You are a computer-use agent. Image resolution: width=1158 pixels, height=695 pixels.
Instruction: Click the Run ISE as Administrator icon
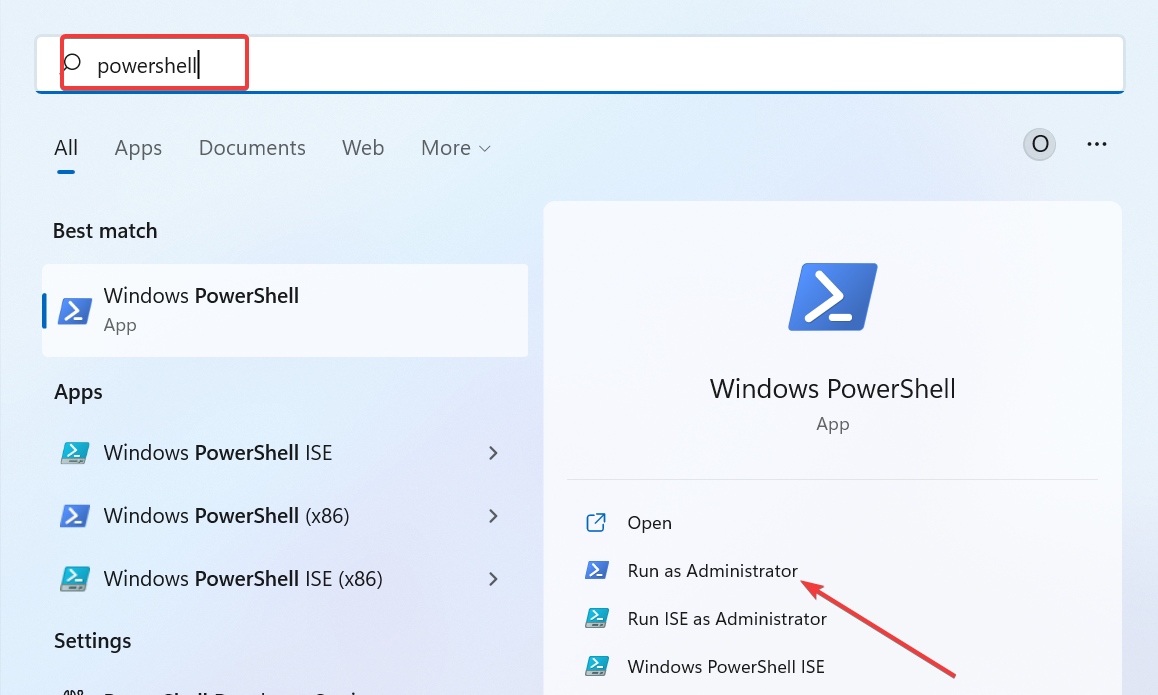597,618
